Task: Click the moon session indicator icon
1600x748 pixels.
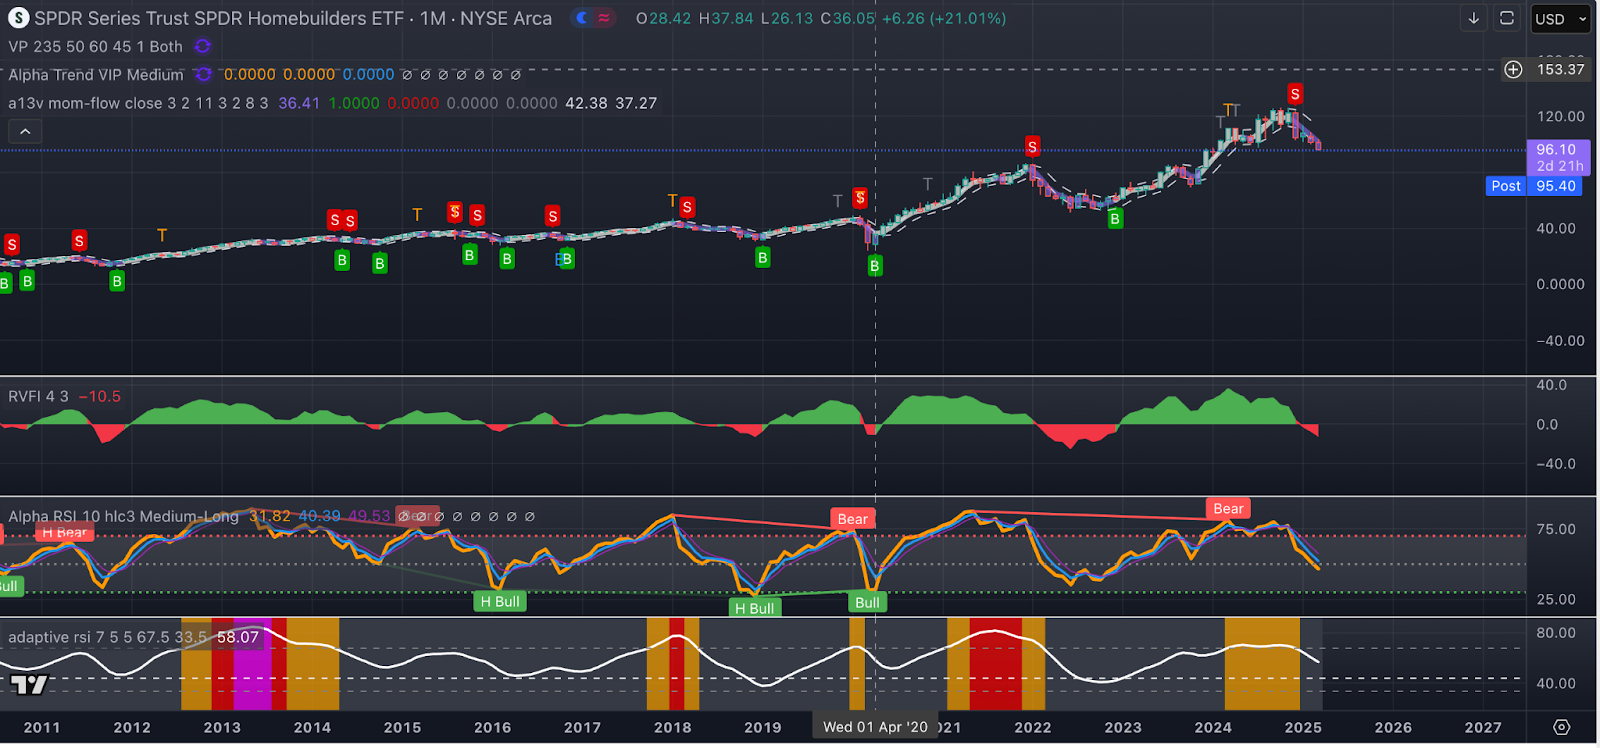Action: pyautogui.click(x=583, y=18)
